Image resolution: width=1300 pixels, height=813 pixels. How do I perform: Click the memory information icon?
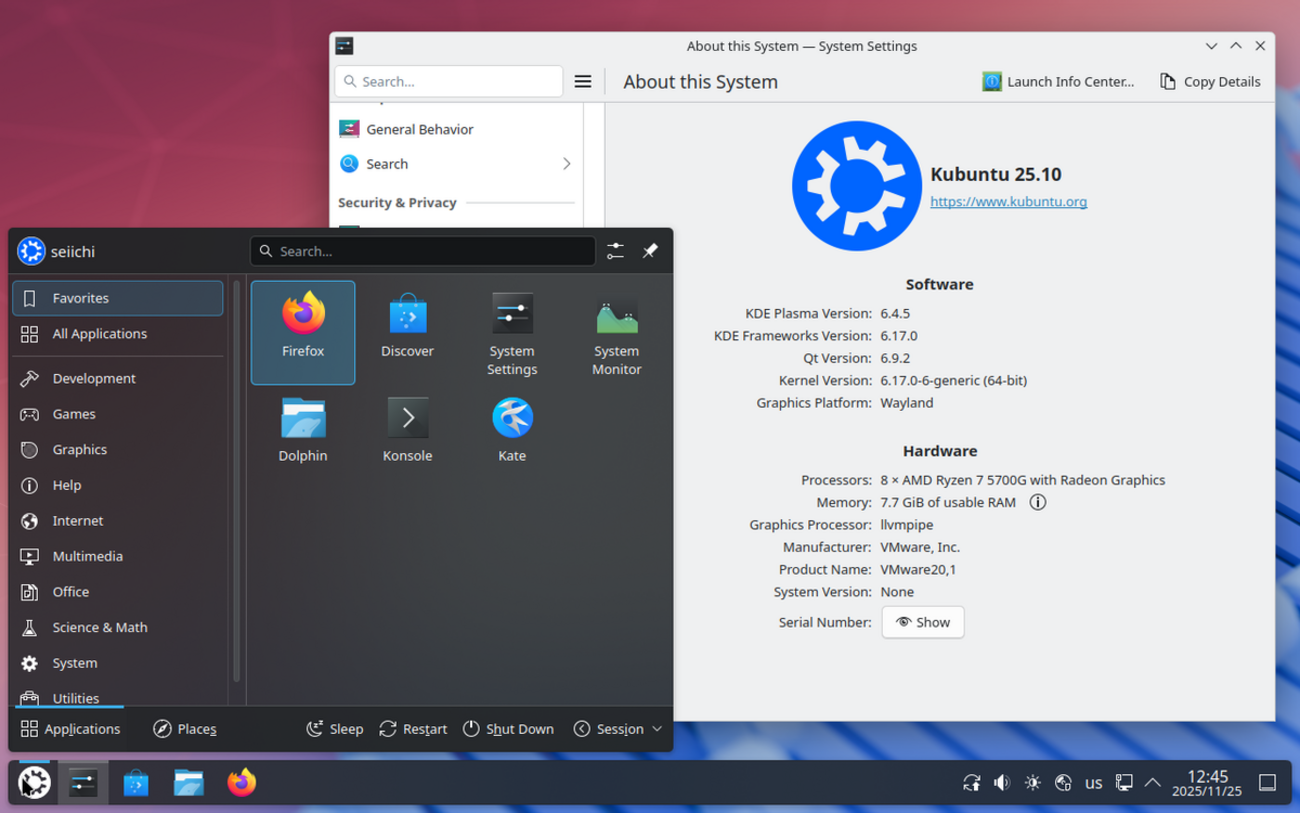click(1038, 502)
